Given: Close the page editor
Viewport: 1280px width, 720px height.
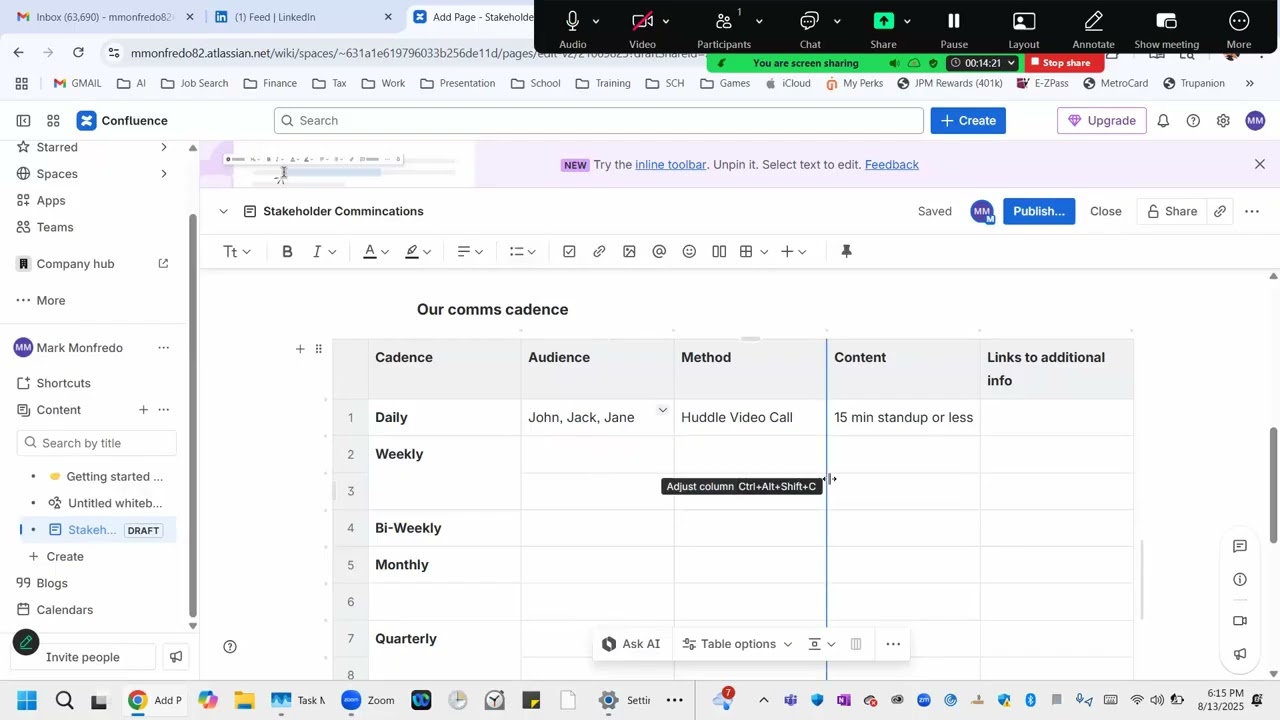Looking at the screenshot, I should pyautogui.click(x=1105, y=211).
